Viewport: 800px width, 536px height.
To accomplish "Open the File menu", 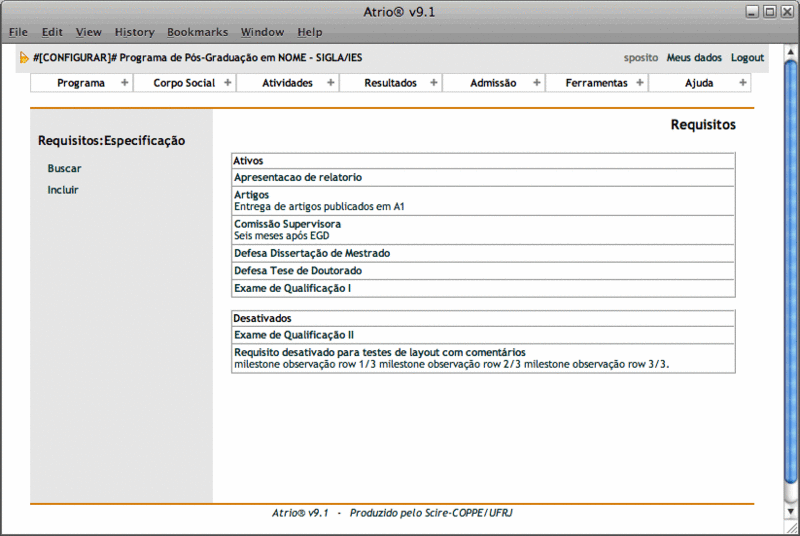I will [x=18, y=32].
